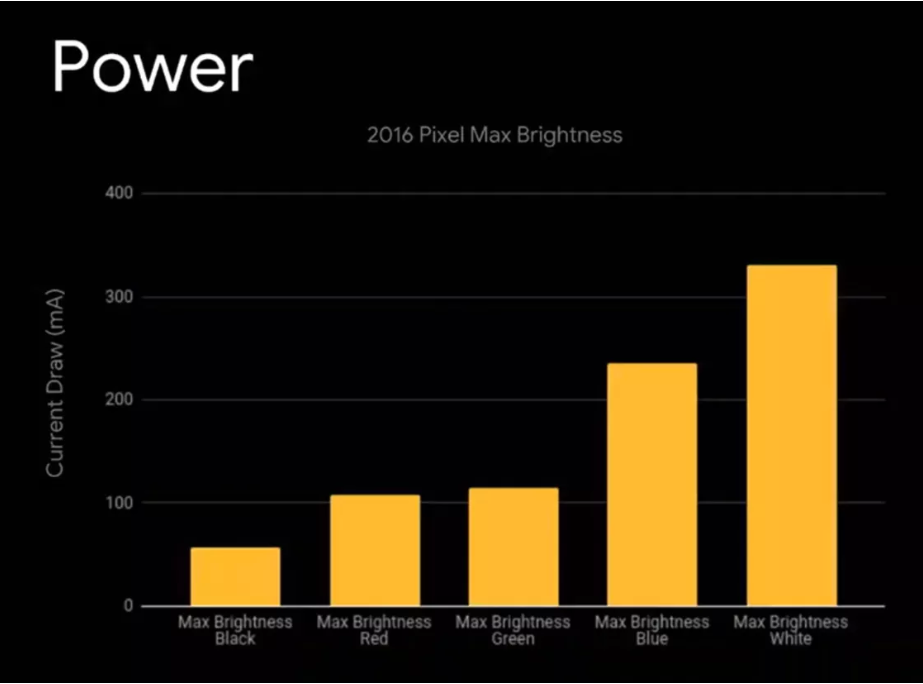This screenshot has height=684, width=923.
Task: Click the Max Brightness Red bar
Action: pos(375,550)
